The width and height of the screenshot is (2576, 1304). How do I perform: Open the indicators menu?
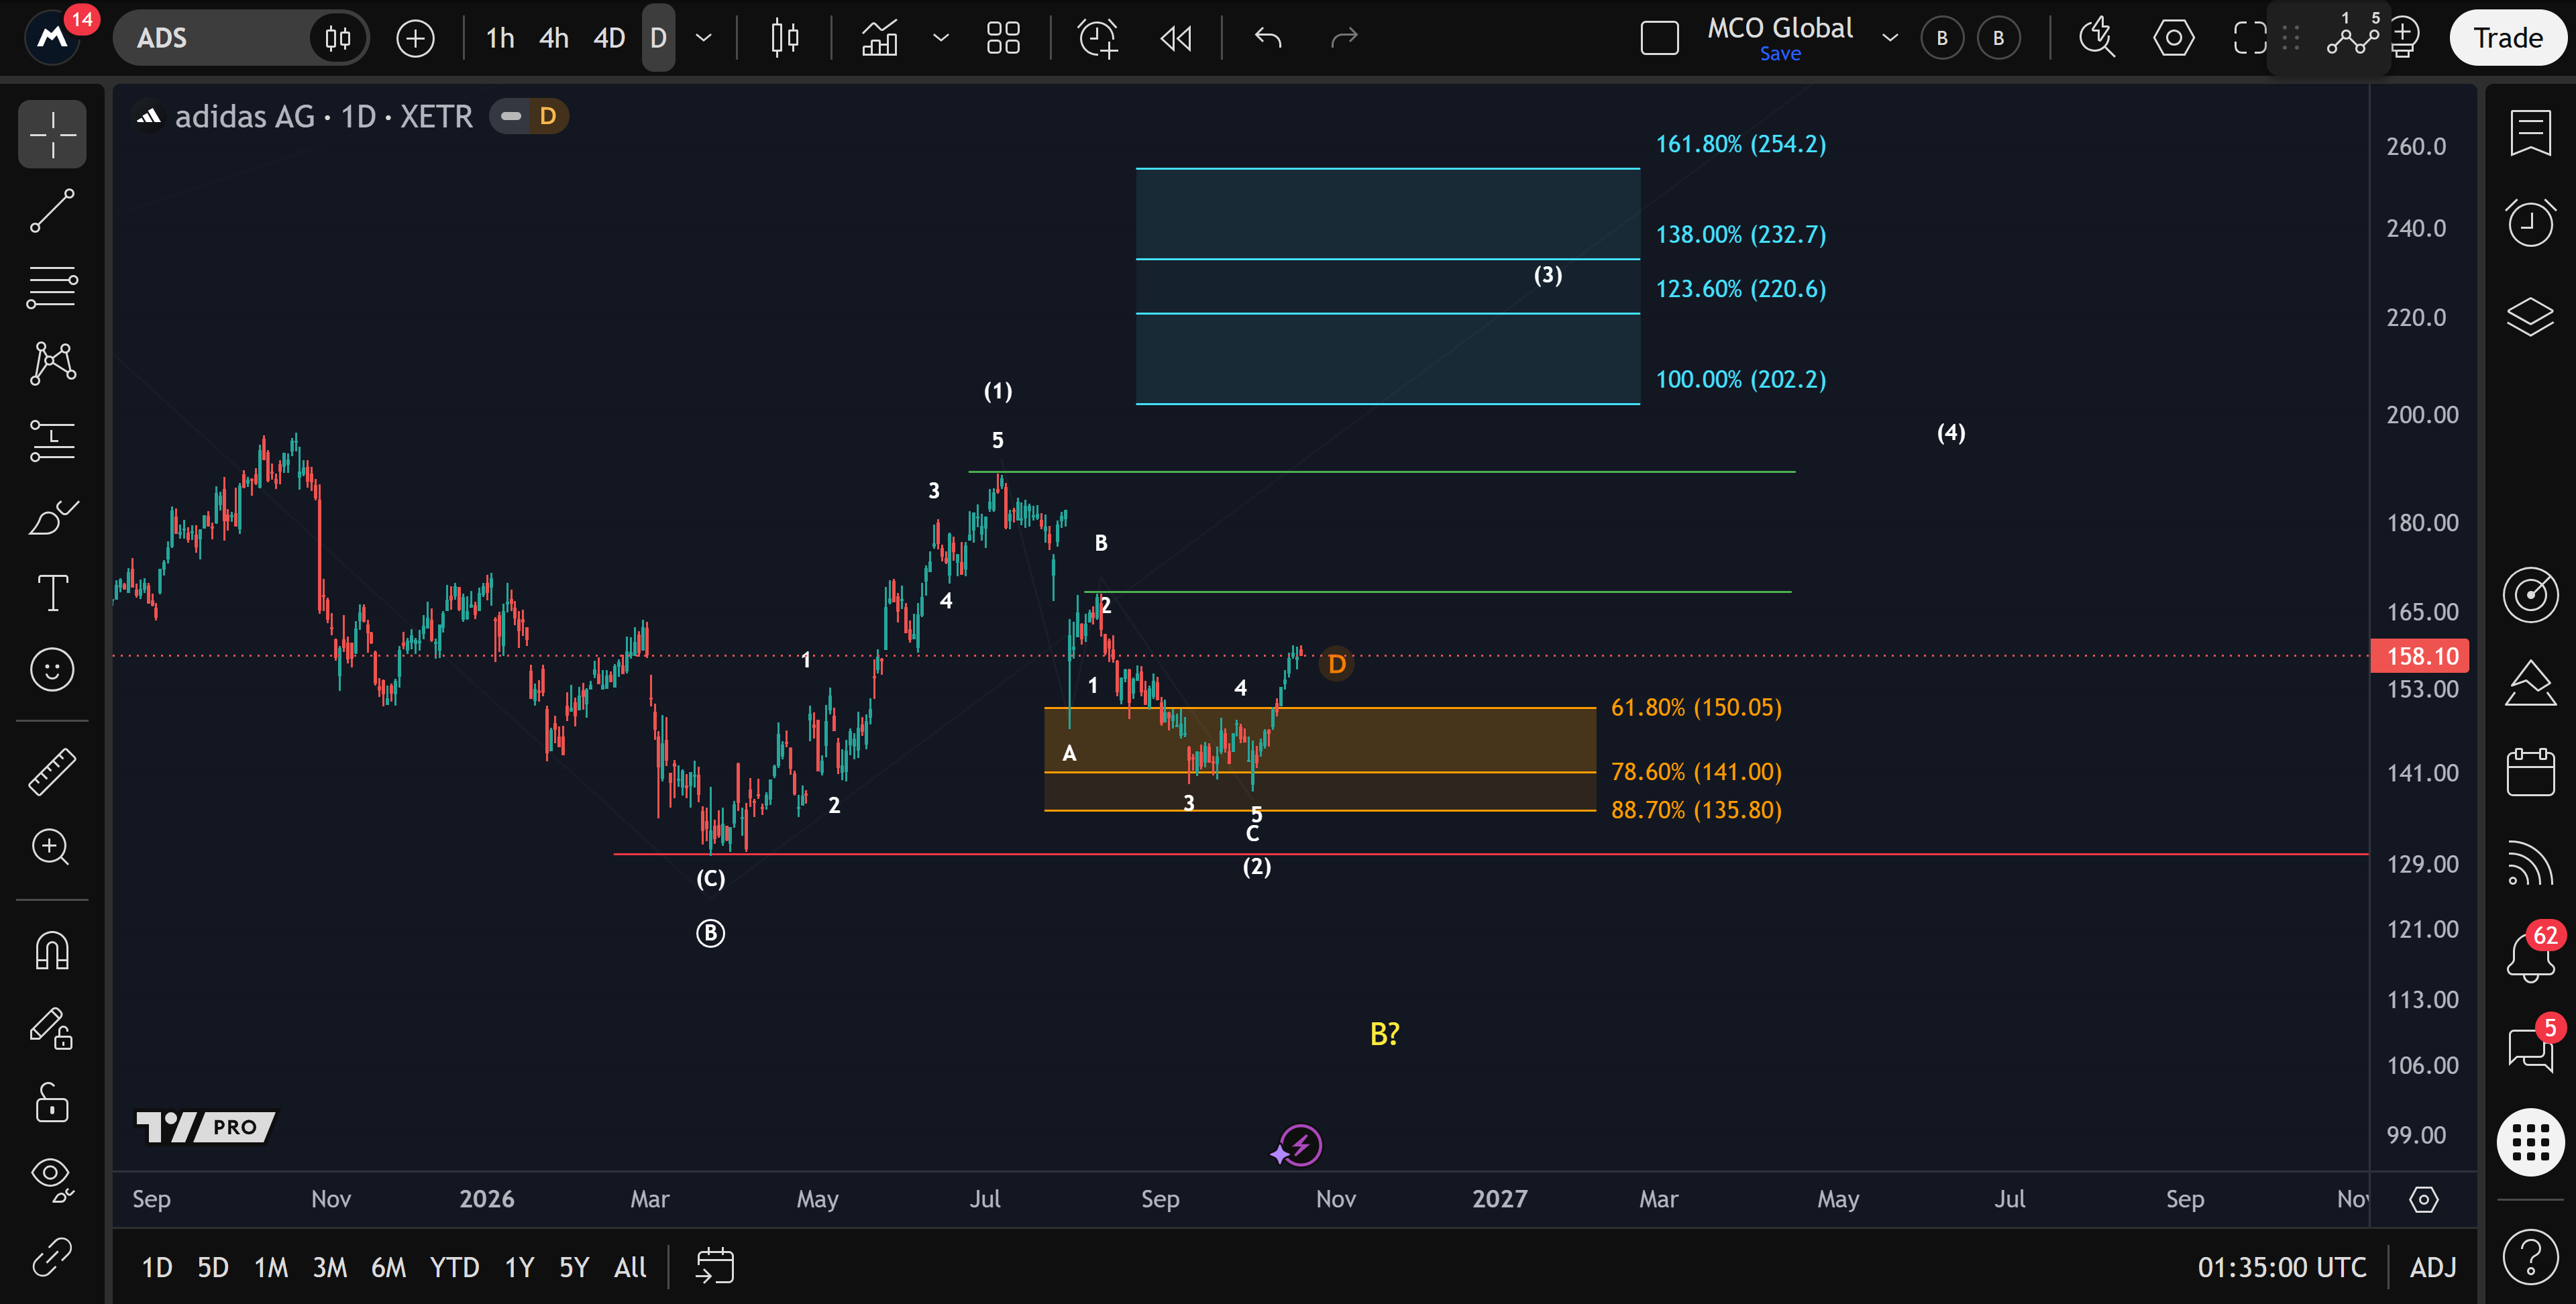point(880,38)
